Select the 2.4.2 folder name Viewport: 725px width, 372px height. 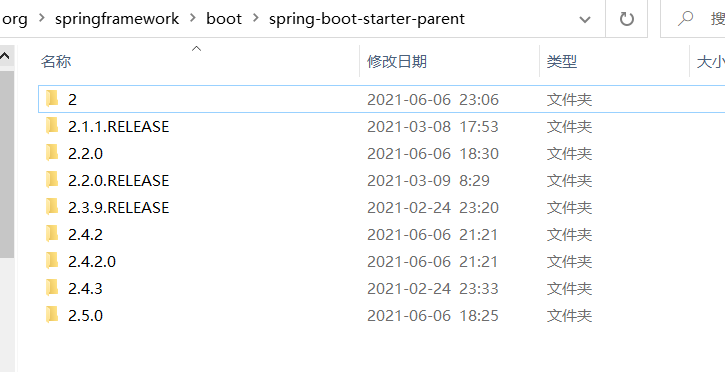(85, 234)
